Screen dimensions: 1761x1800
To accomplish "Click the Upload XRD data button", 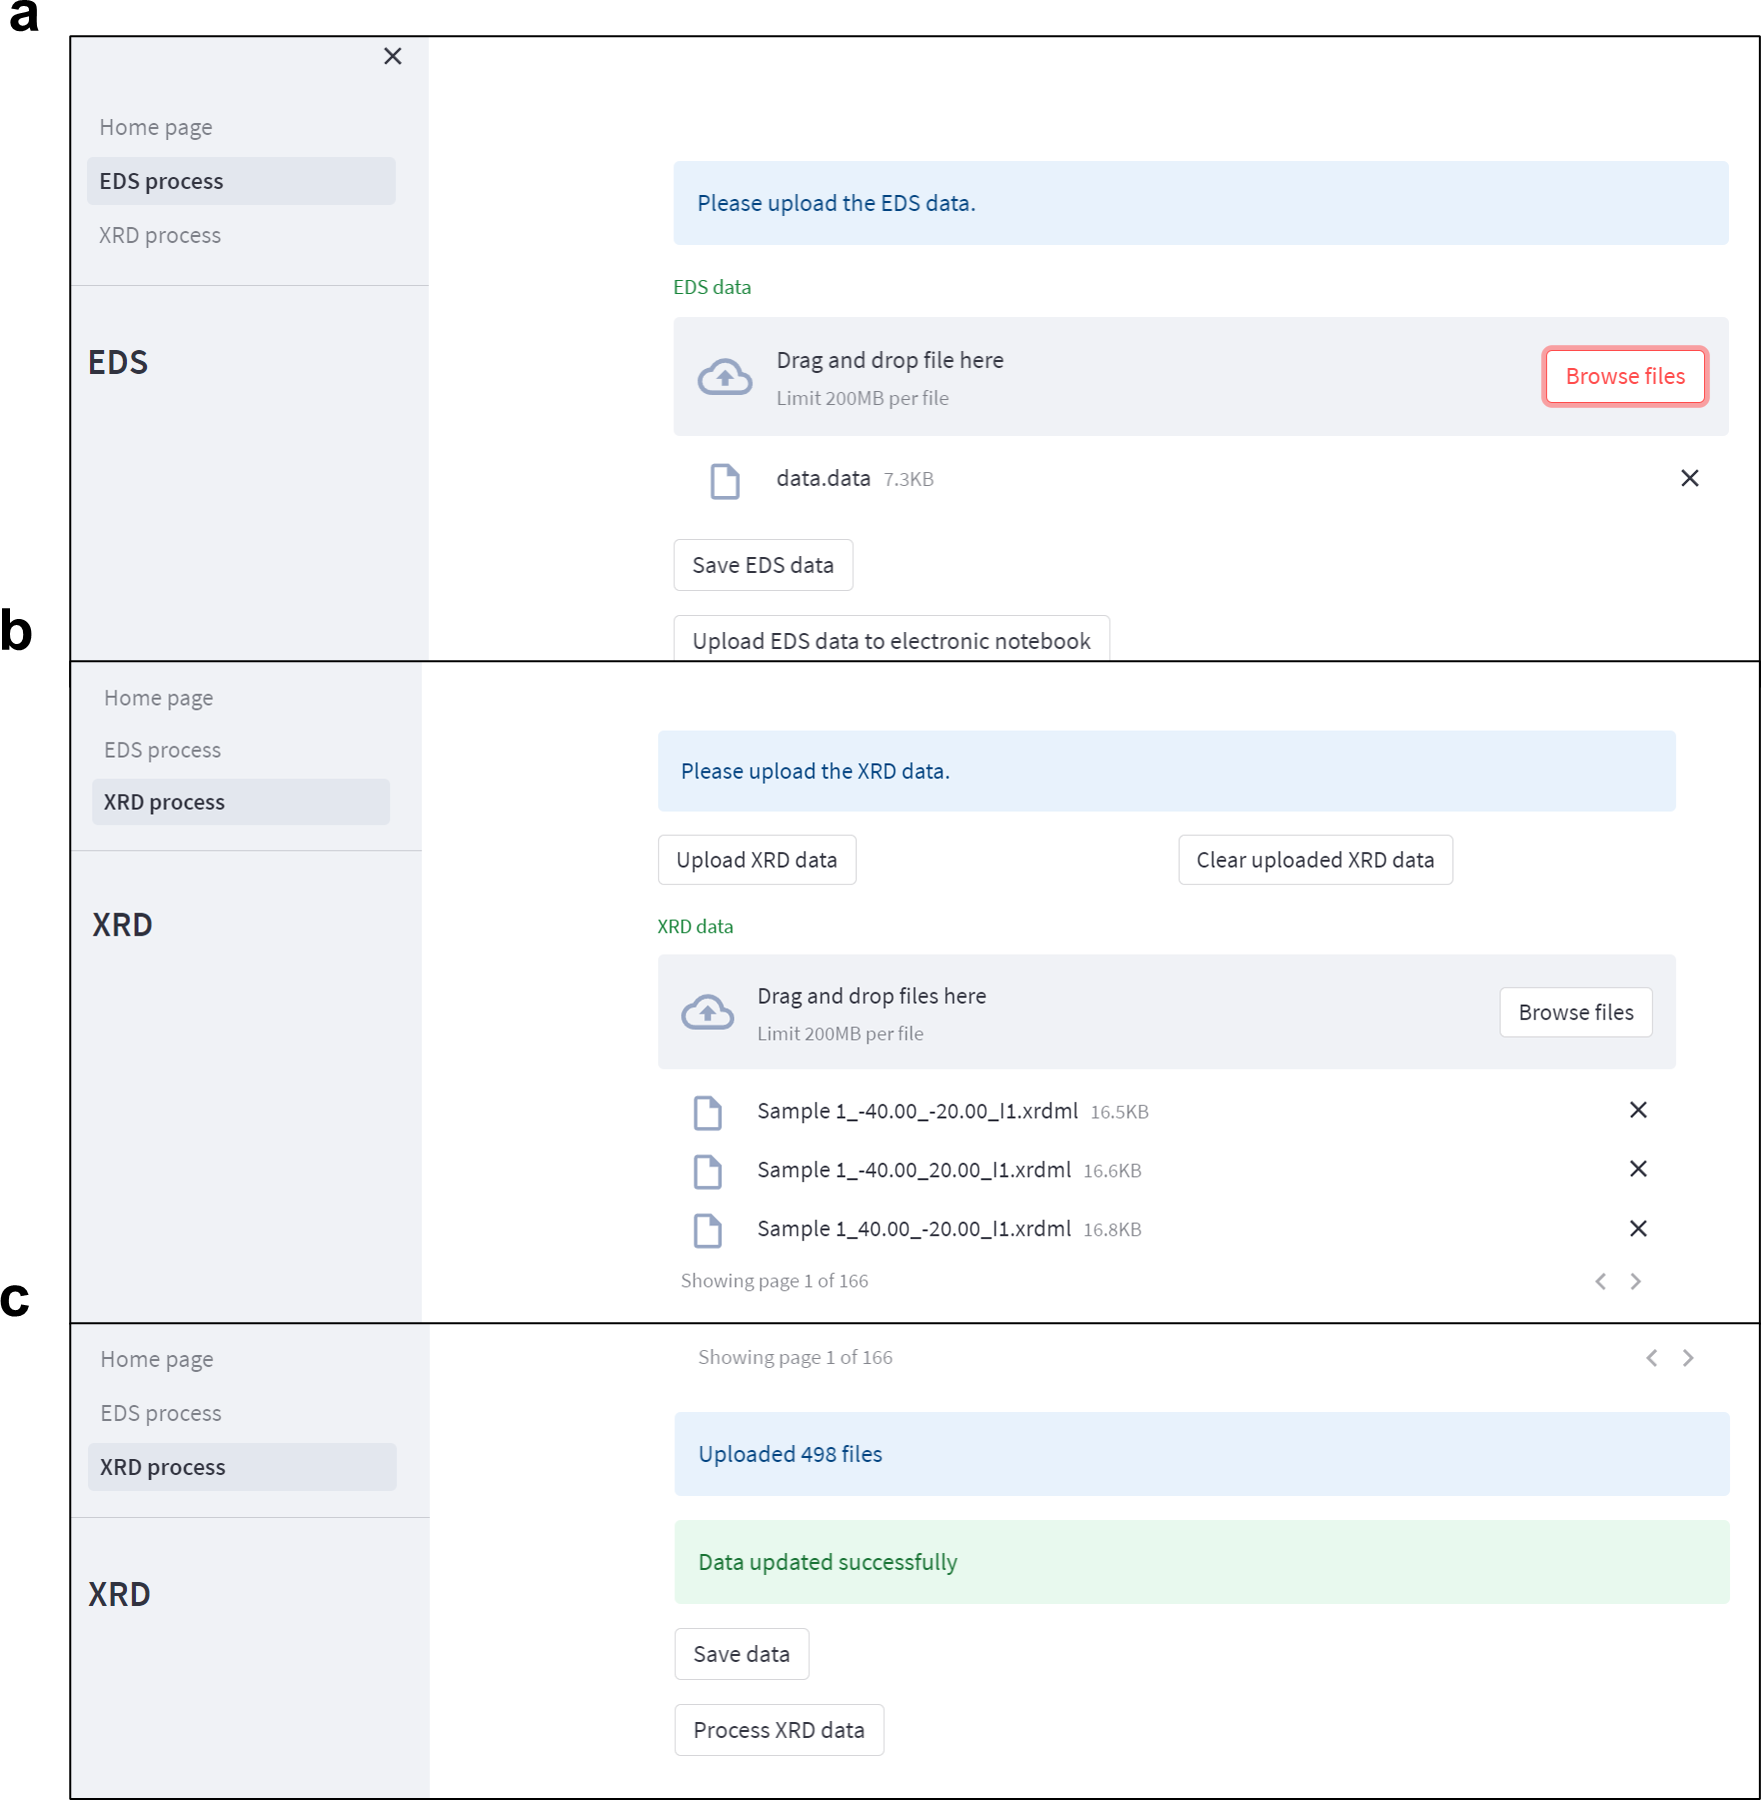I will pos(756,860).
